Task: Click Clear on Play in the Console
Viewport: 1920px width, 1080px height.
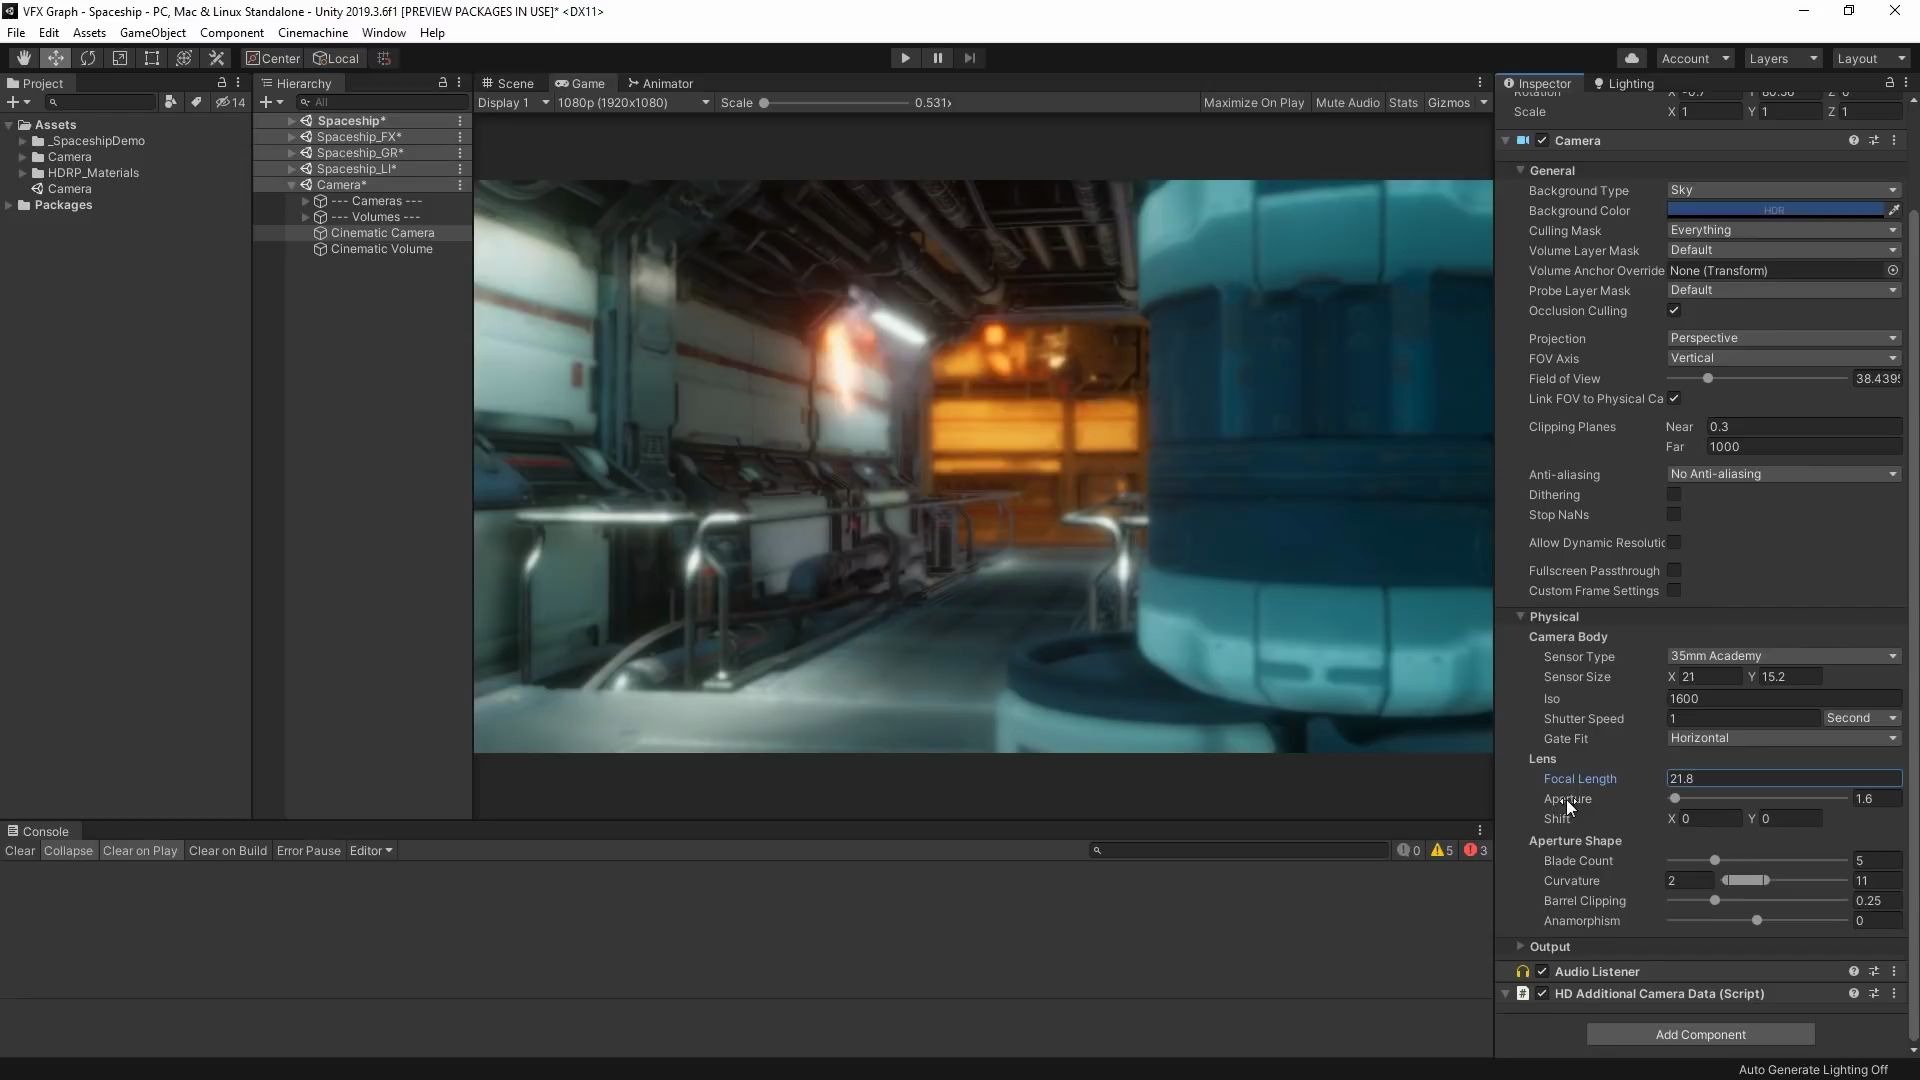Action: tap(140, 851)
